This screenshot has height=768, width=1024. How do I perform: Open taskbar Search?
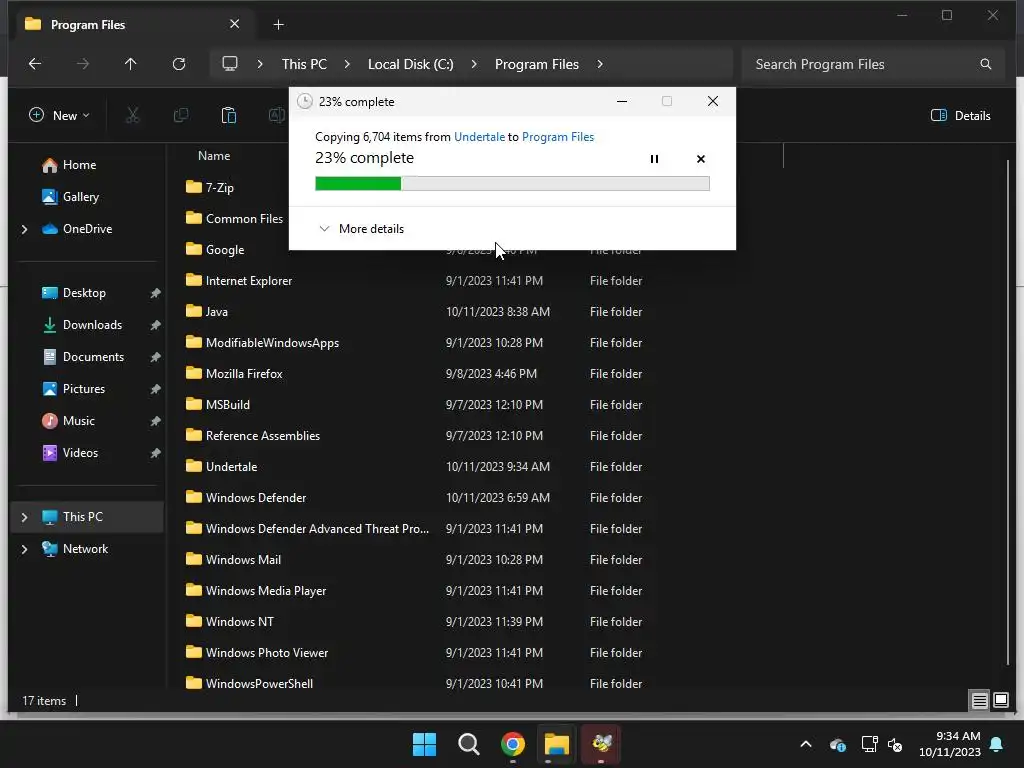(469, 744)
